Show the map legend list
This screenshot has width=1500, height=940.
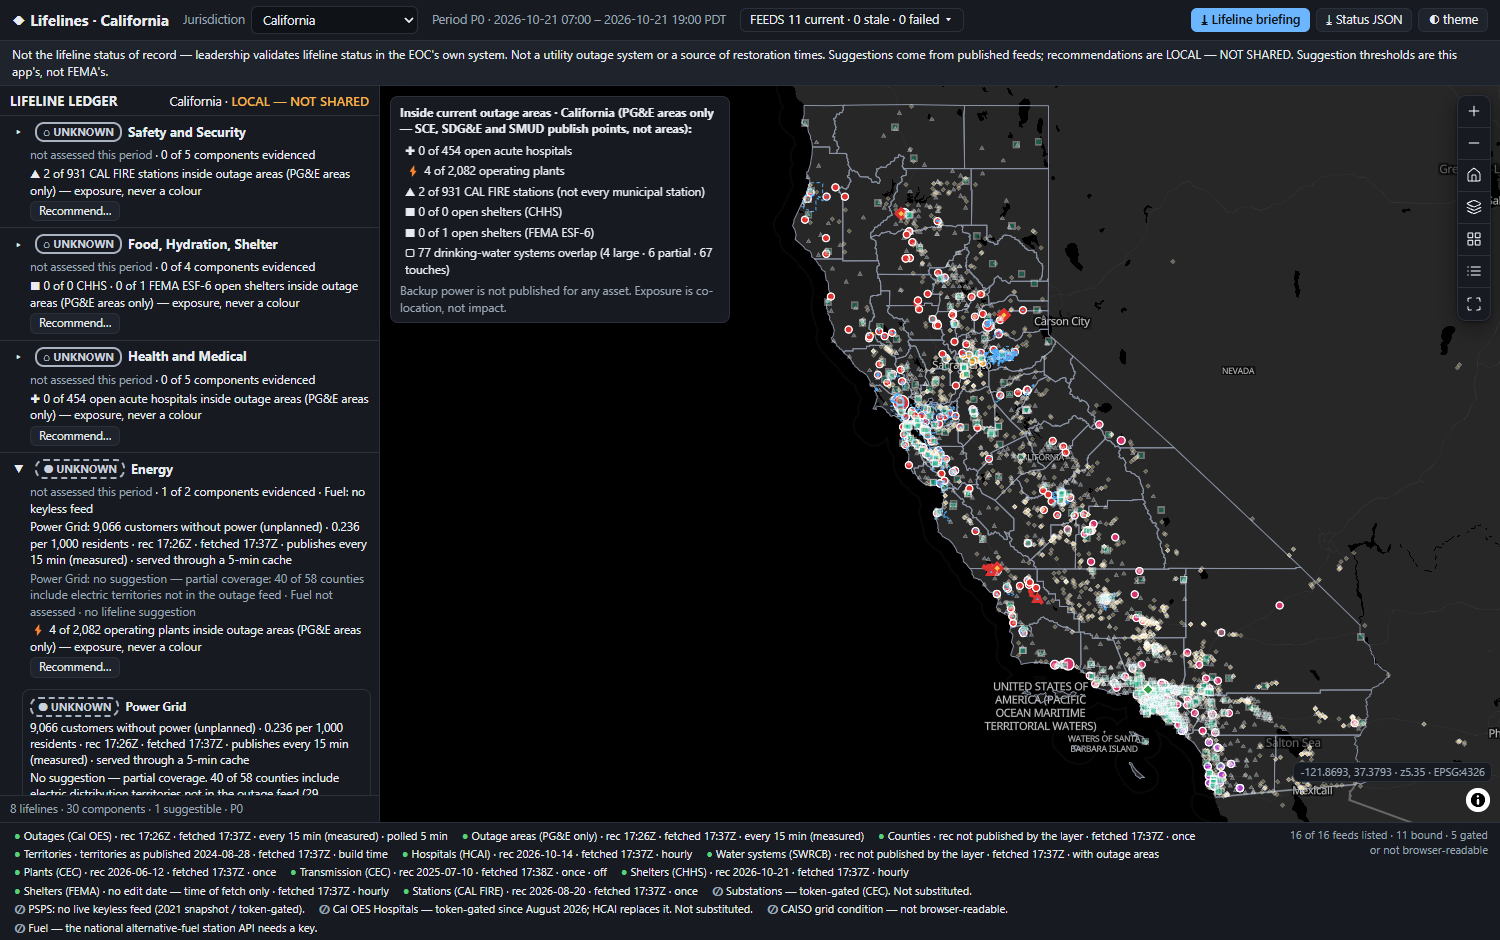[x=1473, y=271]
